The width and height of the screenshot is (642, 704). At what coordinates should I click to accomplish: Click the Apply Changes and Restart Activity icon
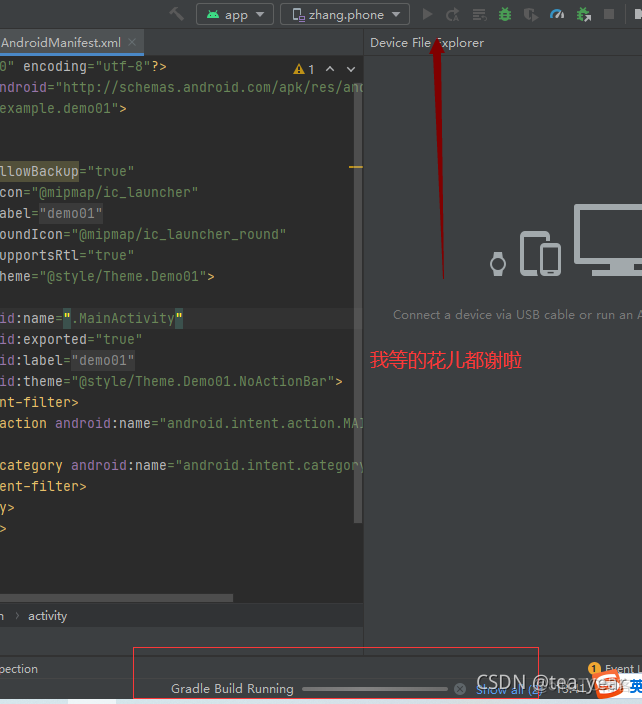[x=453, y=14]
